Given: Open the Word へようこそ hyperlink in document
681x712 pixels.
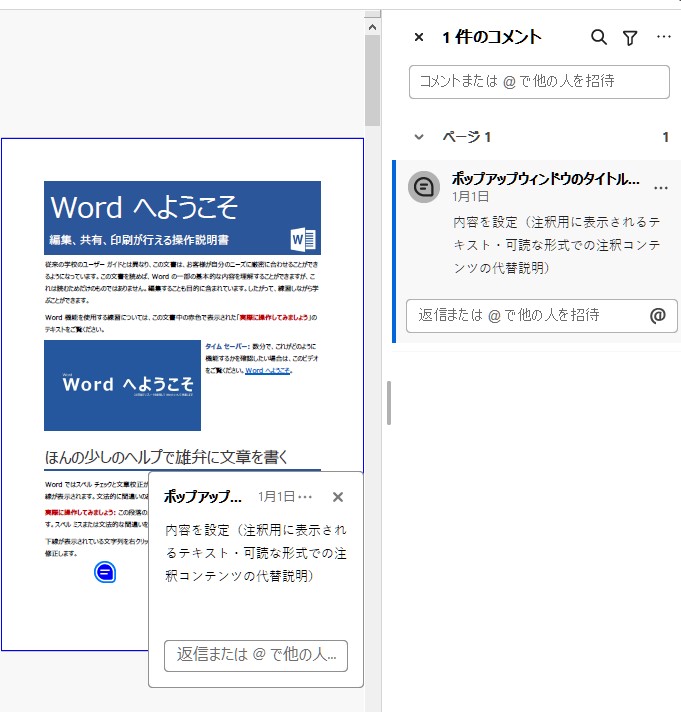Looking at the screenshot, I should (x=267, y=371).
